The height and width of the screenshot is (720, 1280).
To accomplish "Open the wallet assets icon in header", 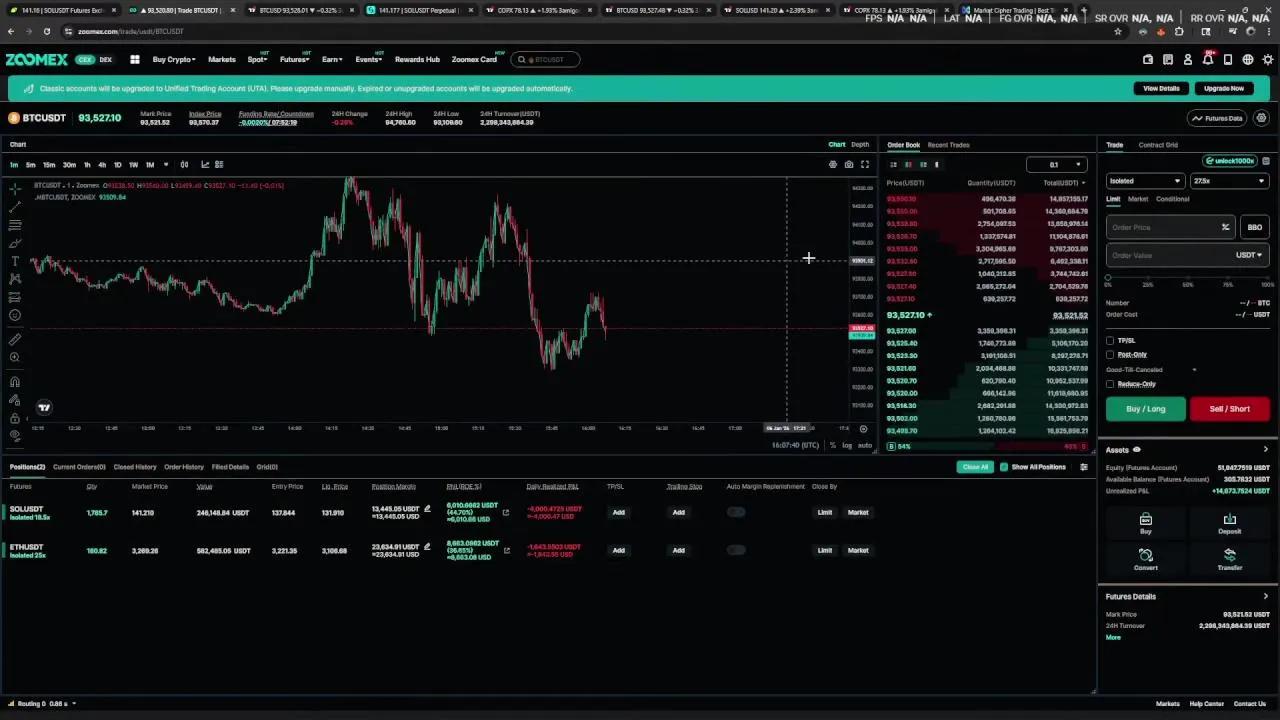I will coord(1148,60).
